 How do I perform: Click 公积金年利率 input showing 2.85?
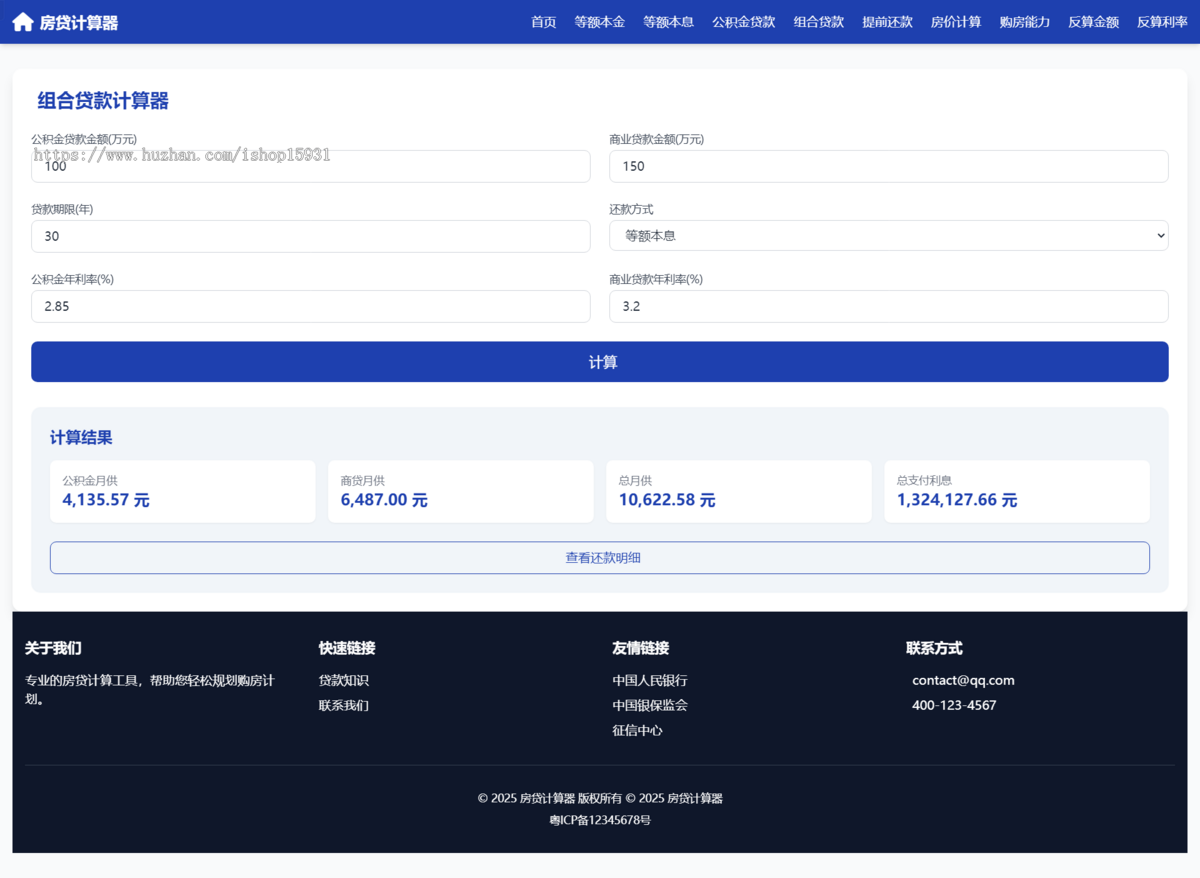click(311, 306)
